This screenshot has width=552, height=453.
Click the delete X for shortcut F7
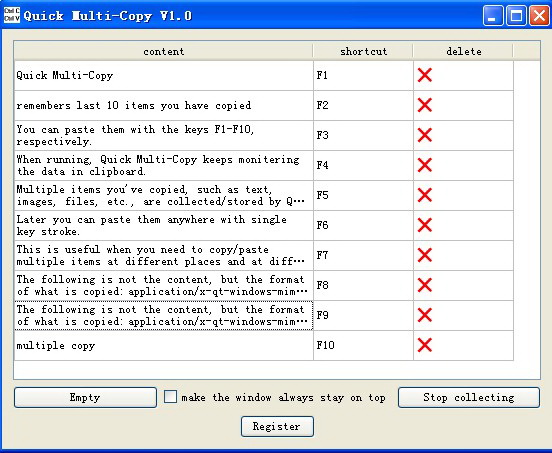(x=425, y=255)
